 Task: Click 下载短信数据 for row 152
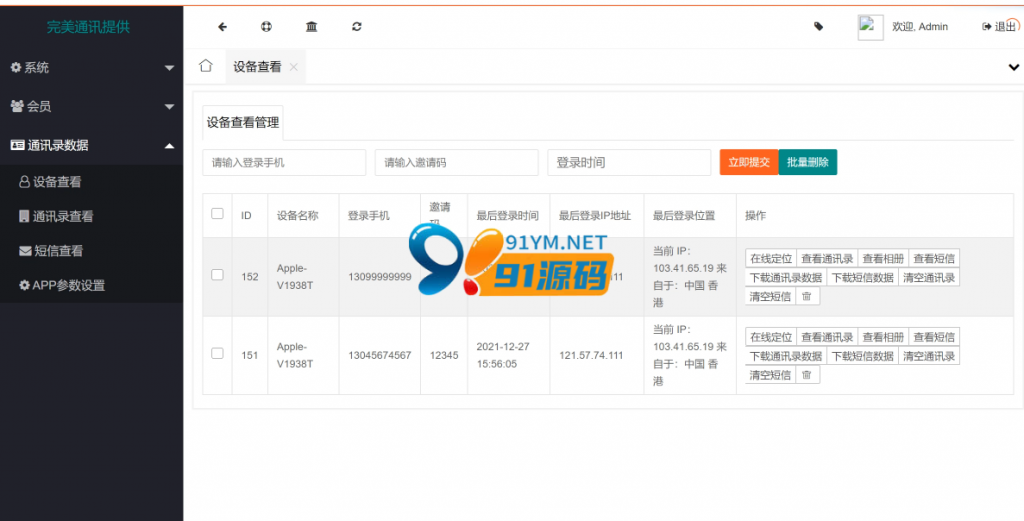click(863, 277)
